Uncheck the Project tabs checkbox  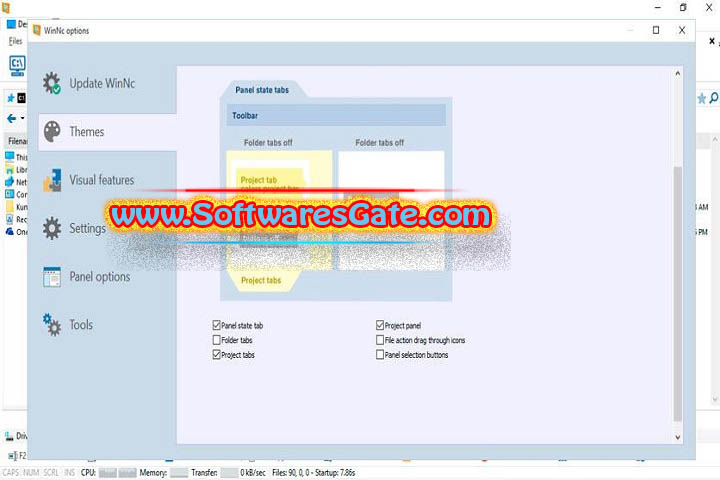coord(217,355)
